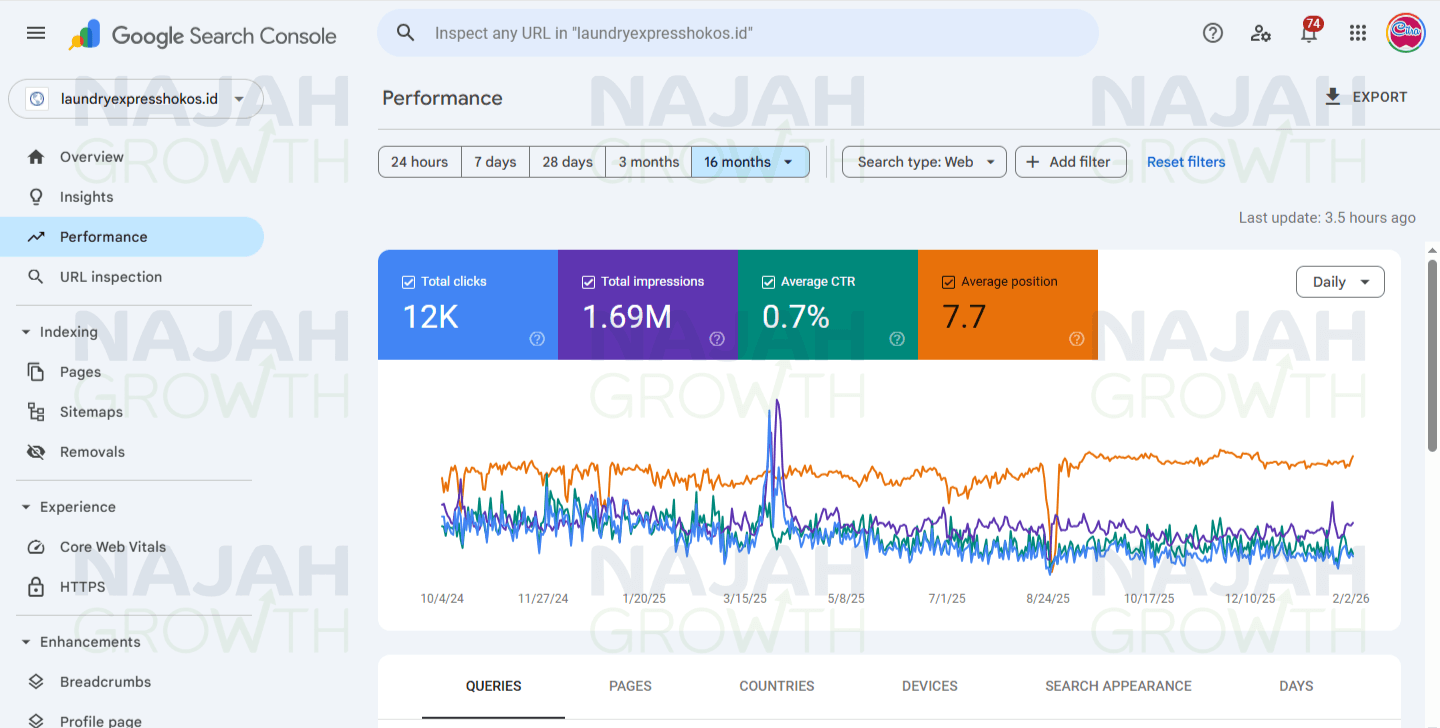
Task: Click the plus icon in Add filter
Action: tap(1033, 162)
